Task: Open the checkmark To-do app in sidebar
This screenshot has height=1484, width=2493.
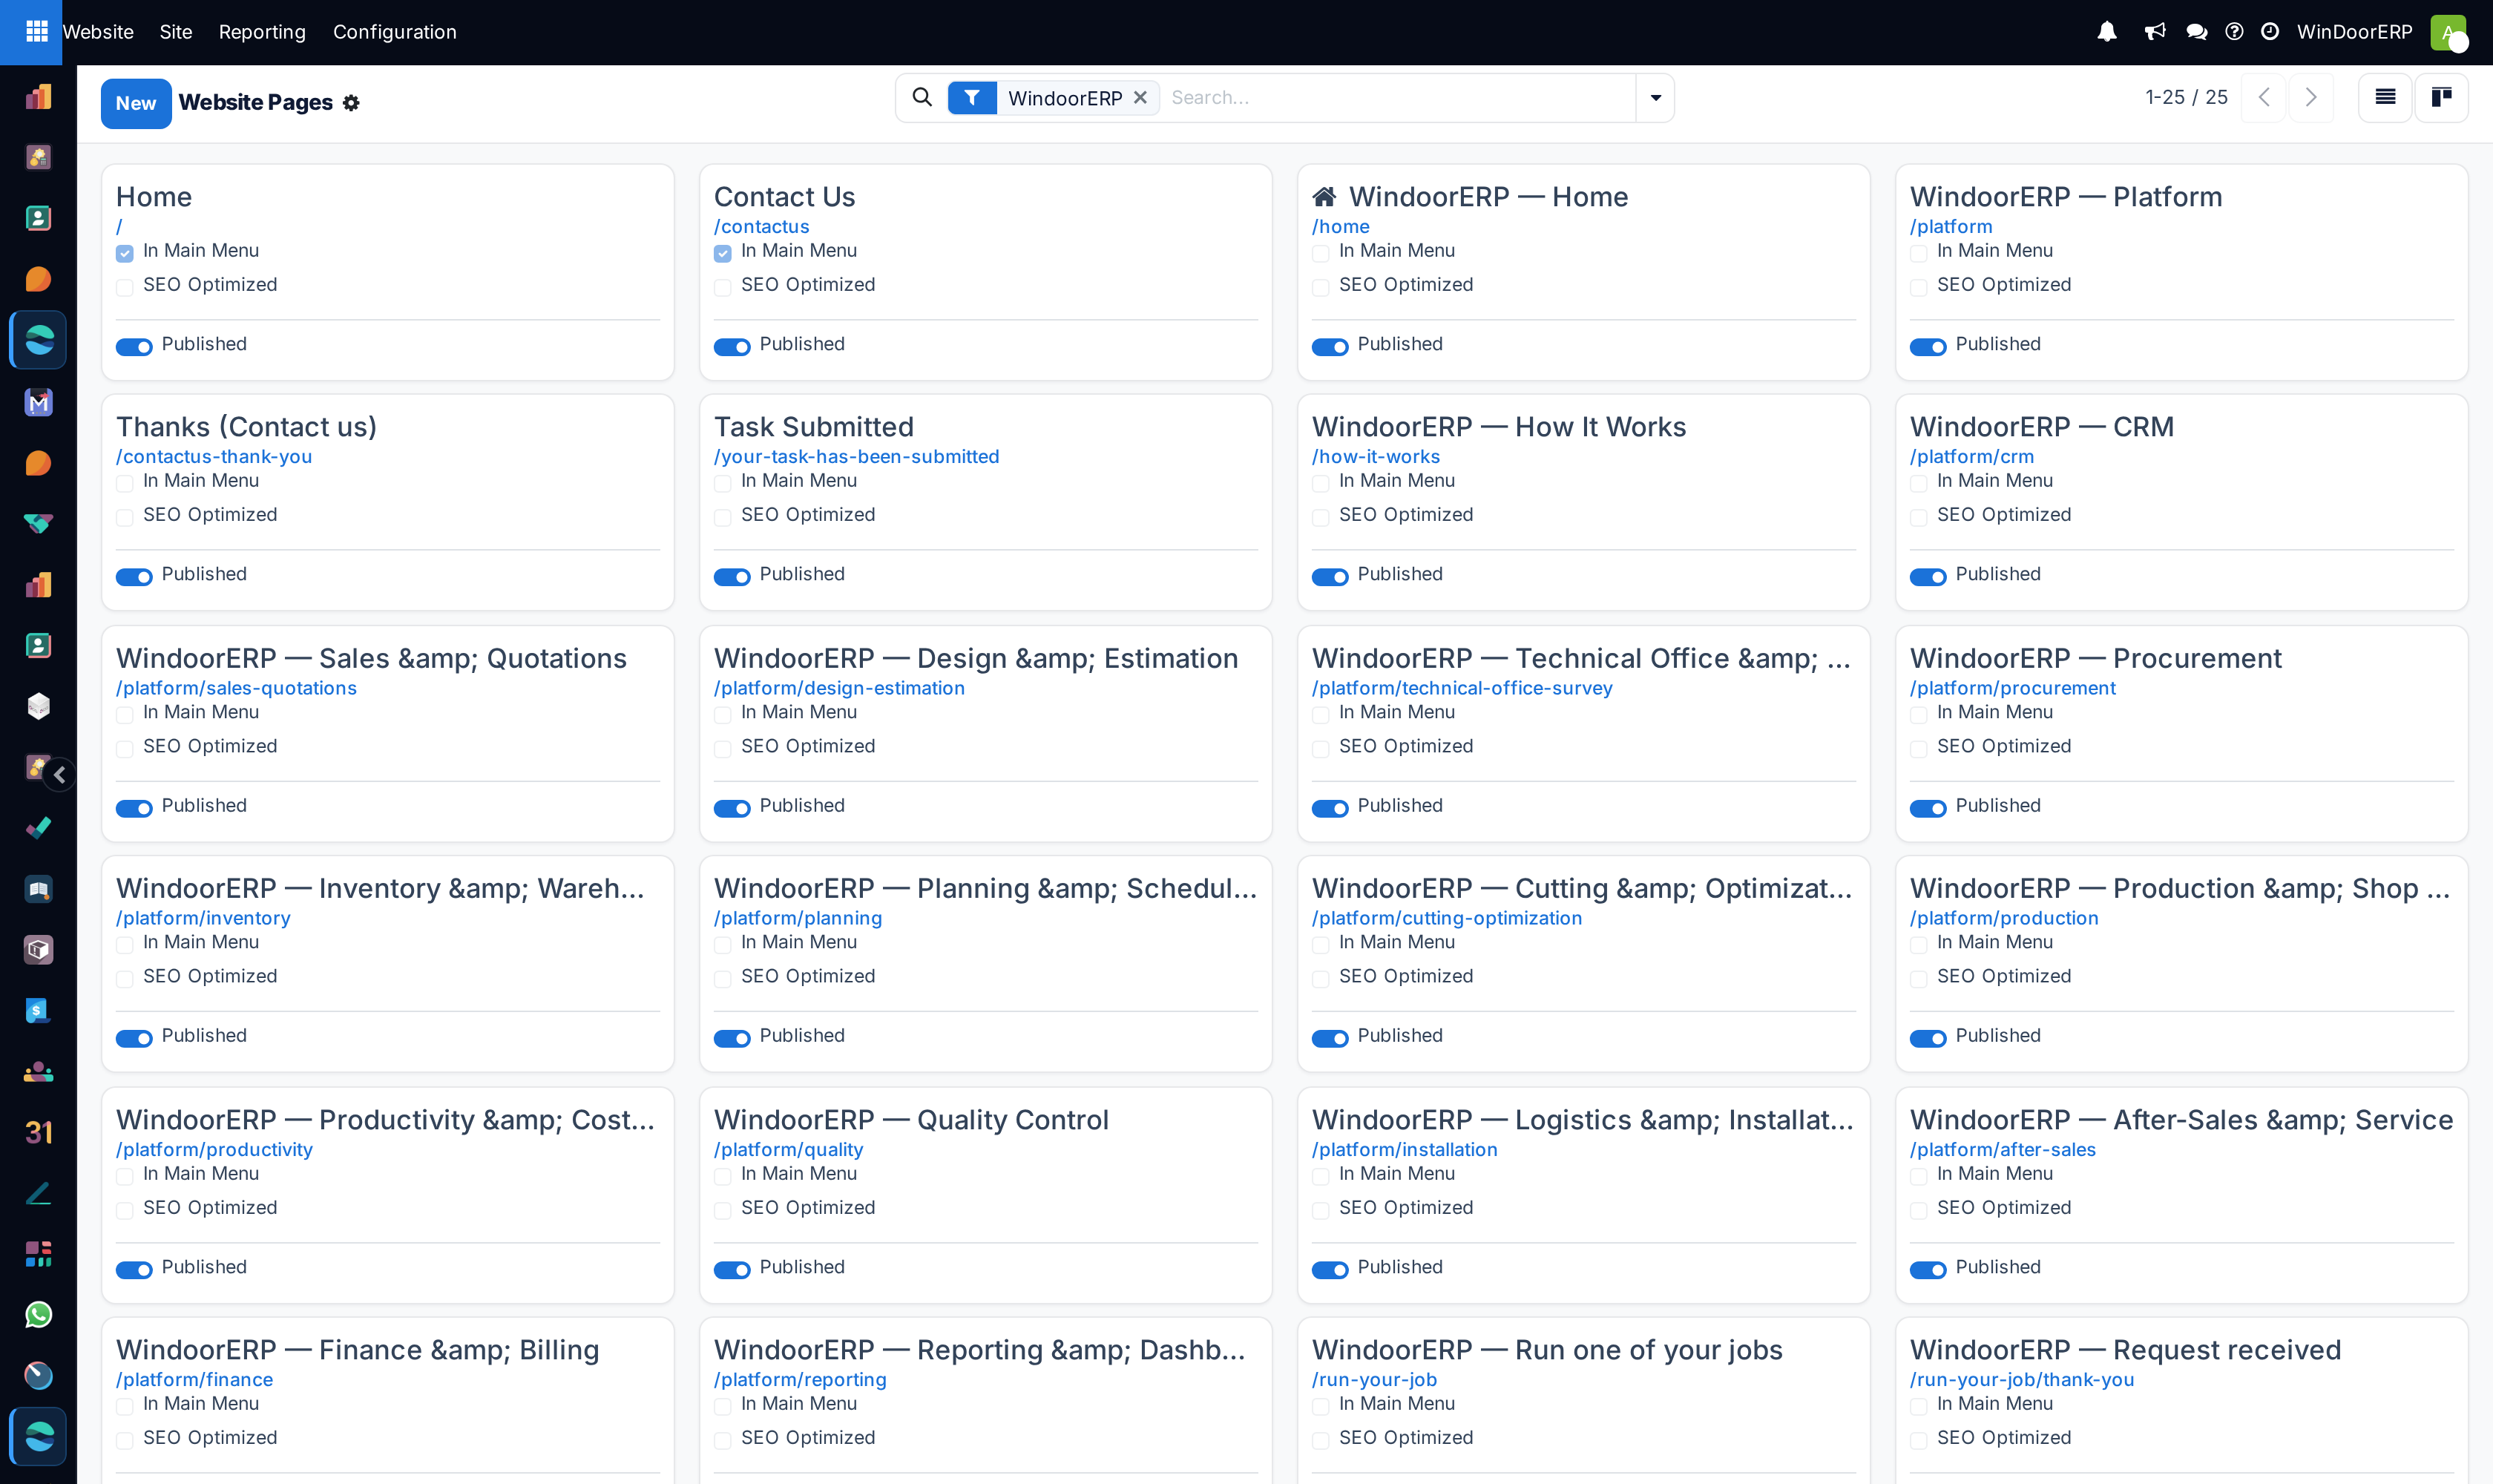Action: pos(38,828)
